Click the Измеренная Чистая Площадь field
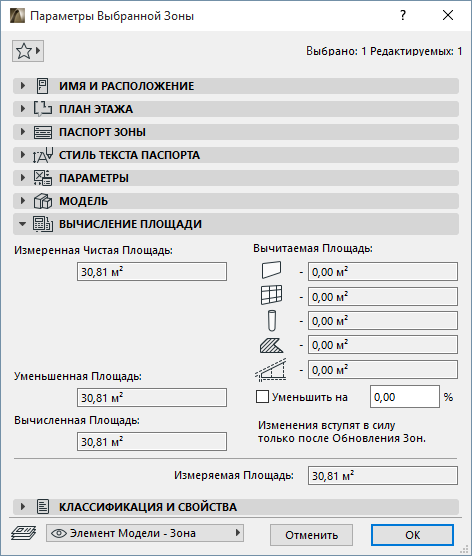Screen dimensions: 472x556 [x=152, y=272]
